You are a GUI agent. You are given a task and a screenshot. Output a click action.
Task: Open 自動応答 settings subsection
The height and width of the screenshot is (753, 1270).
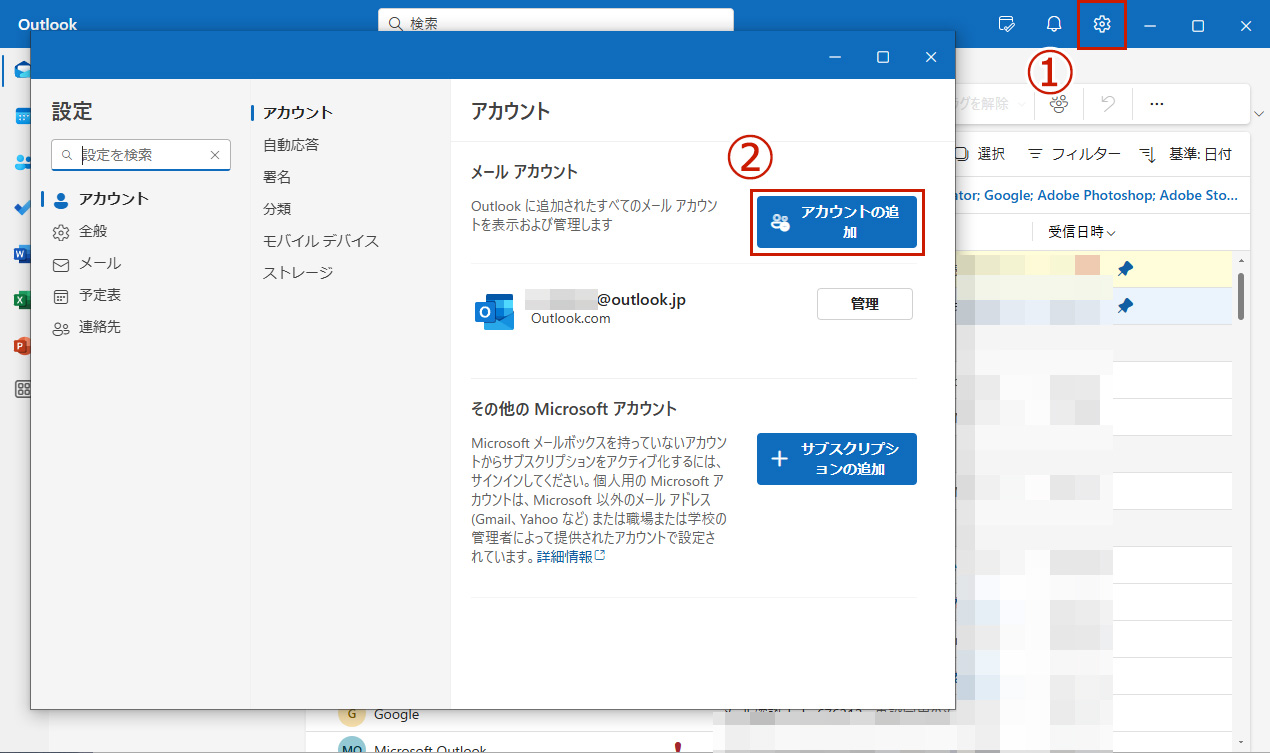291,145
